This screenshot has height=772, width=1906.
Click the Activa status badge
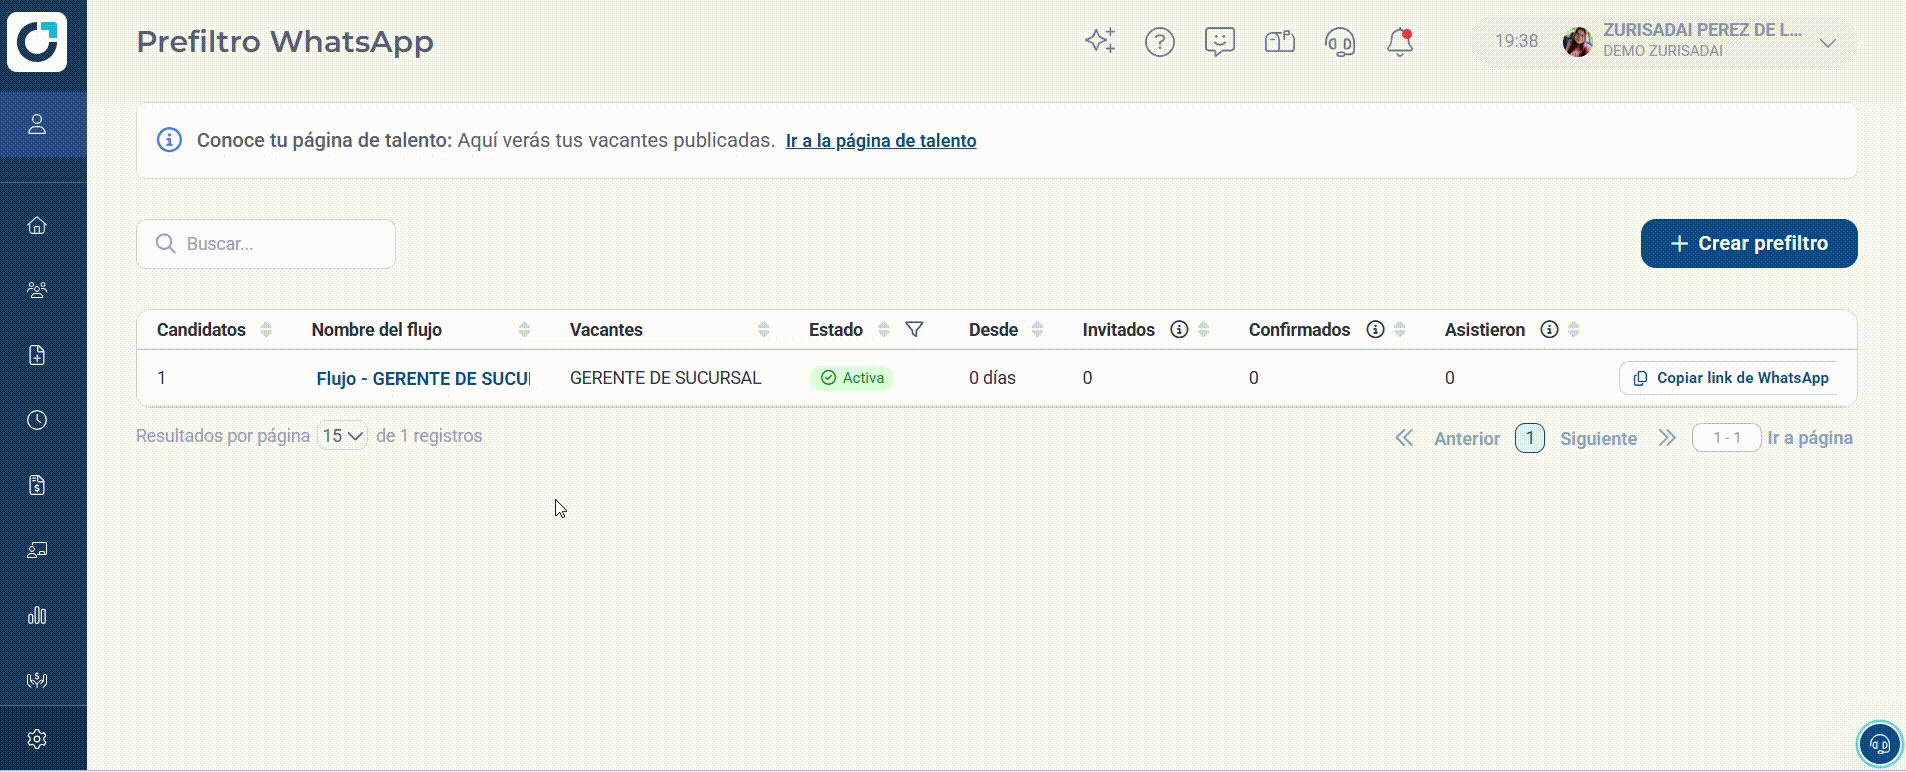point(852,378)
